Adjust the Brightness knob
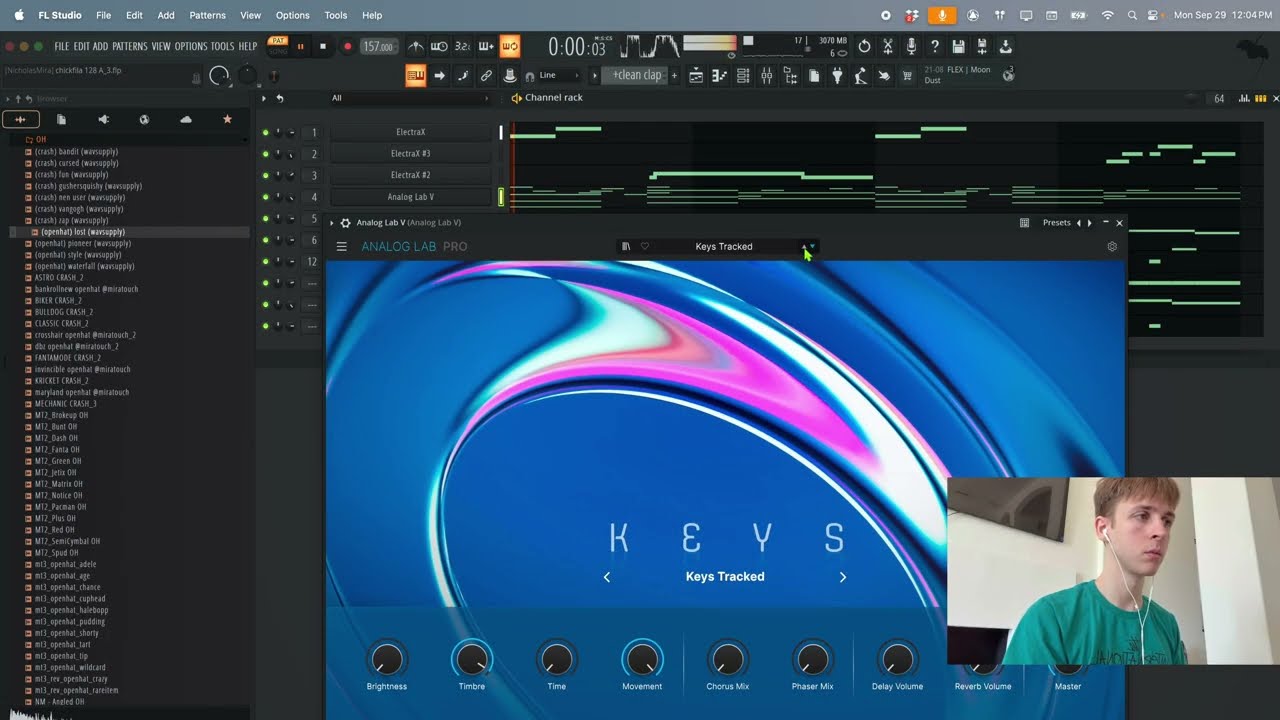Screen dimensions: 1280x720 (x=387, y=659)
